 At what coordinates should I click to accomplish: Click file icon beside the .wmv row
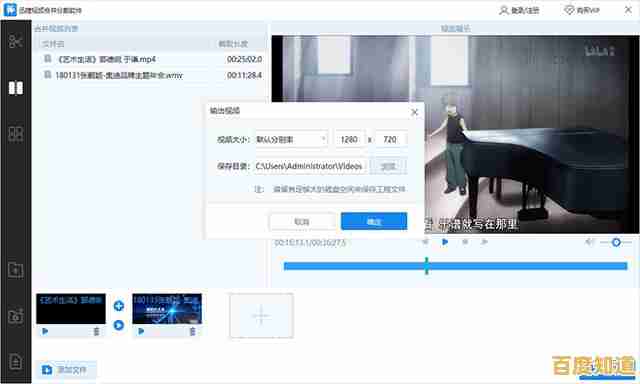click(47, 75)
